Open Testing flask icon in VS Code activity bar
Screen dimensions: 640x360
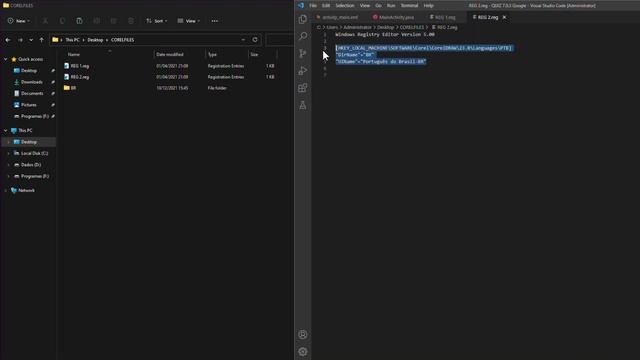point(302,105)
